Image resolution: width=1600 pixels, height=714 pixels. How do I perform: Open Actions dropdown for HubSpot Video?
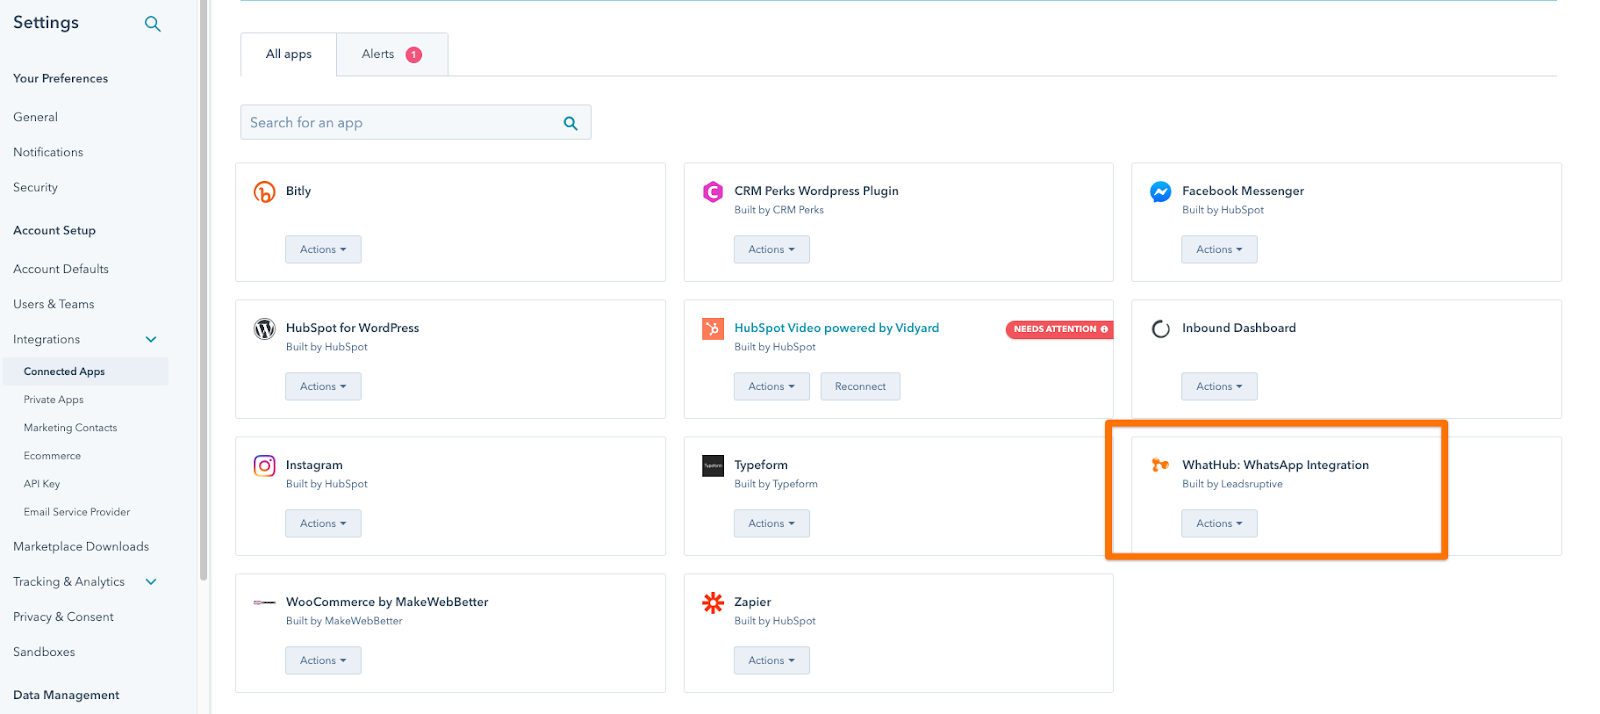(x=771, y=386)
